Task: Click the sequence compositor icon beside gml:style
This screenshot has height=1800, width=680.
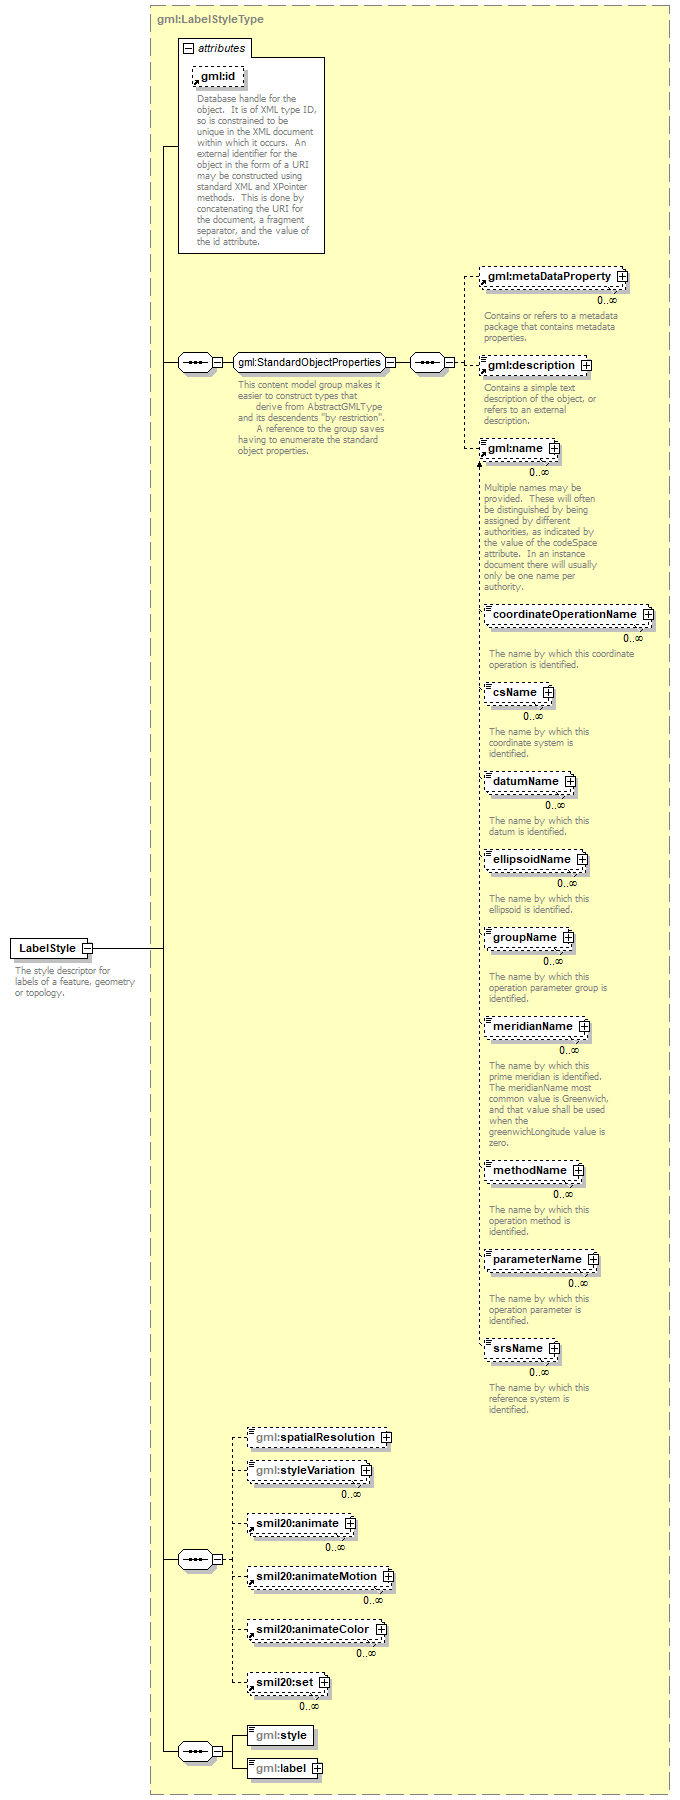Action: pyautogui.click(x=194, y=1751)
